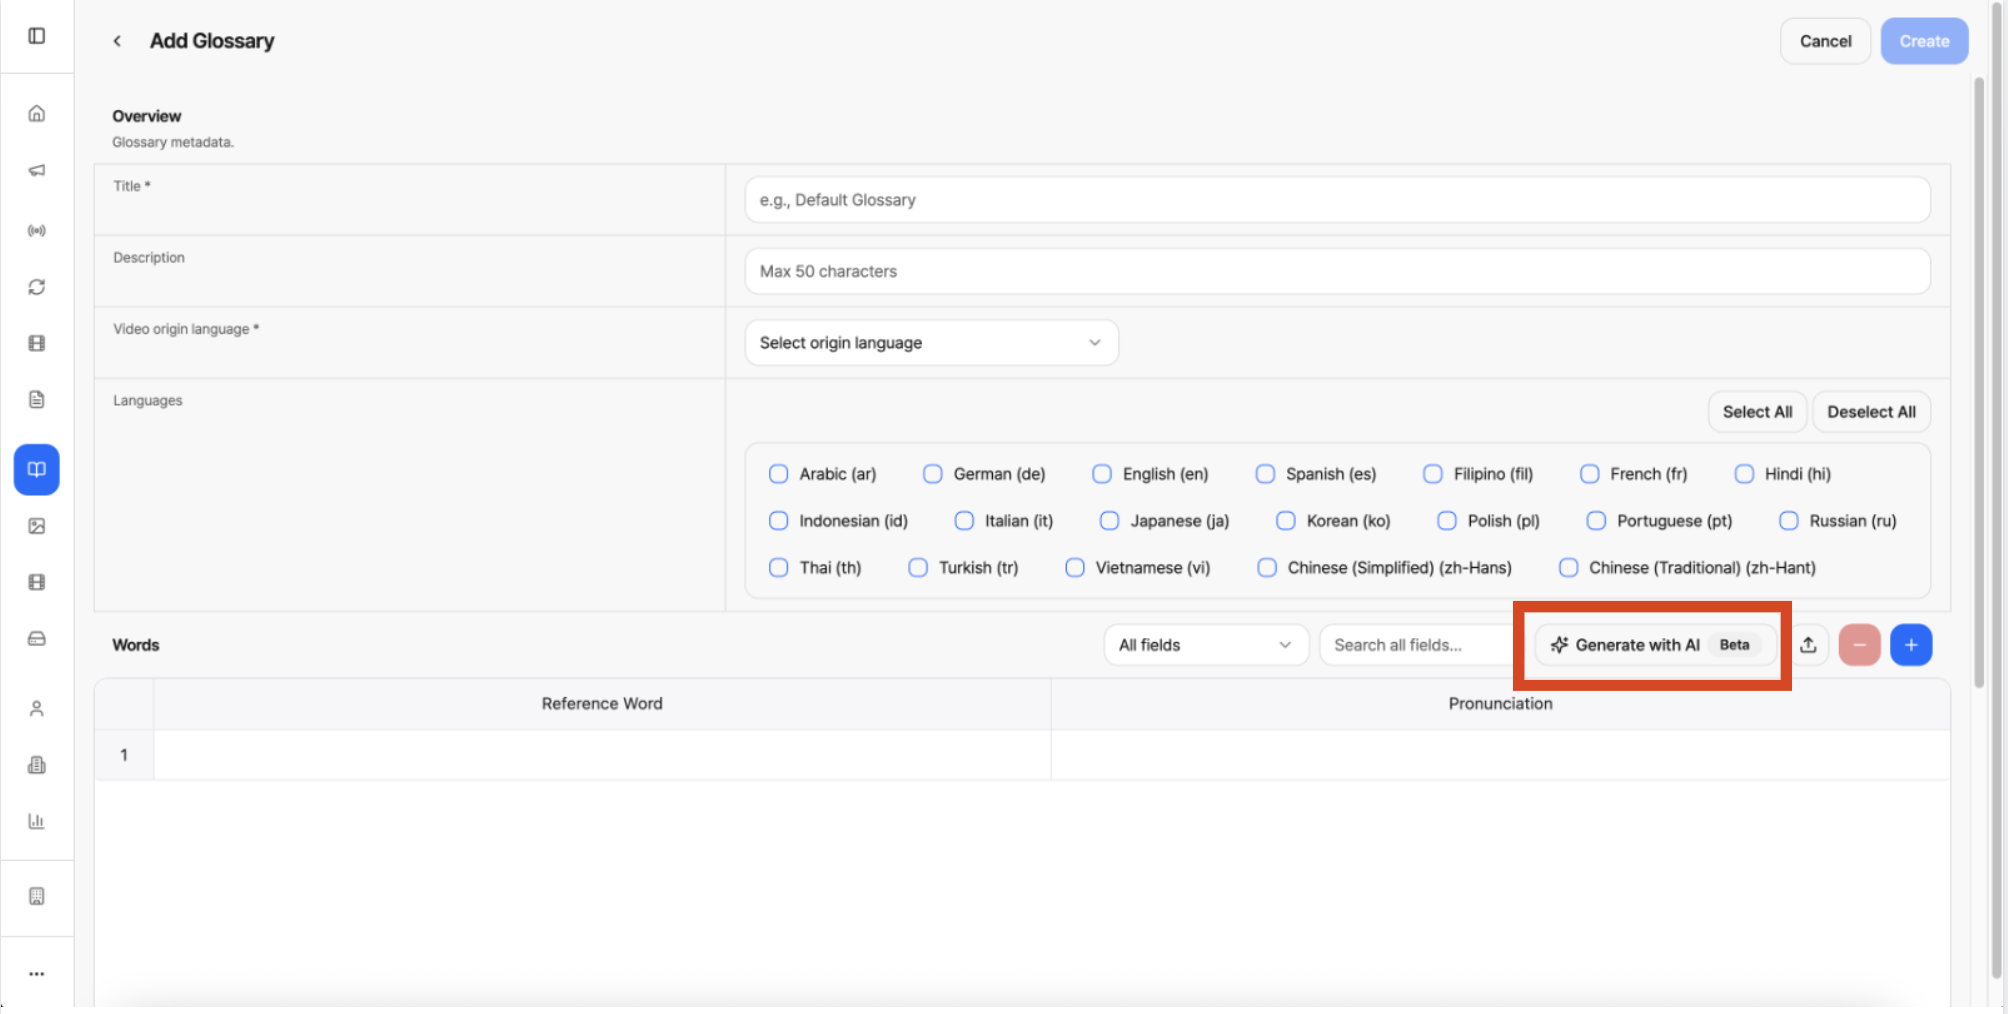This screenshot has height=1014, width=2008.
Task: Open the Select origin language dropdown
Action: (x=931, y=343)
